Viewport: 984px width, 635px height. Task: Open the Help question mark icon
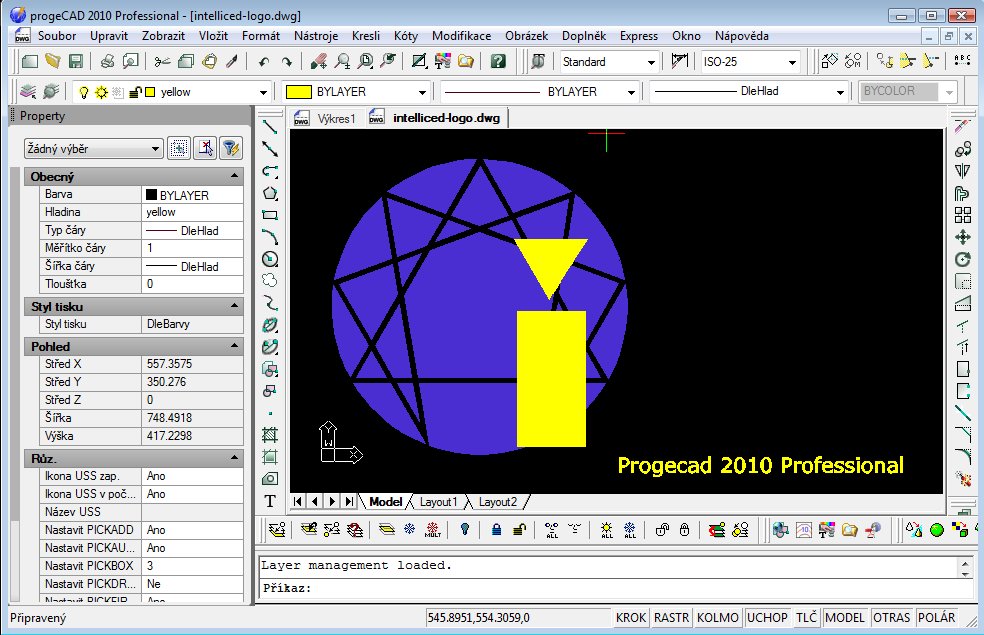498,61
